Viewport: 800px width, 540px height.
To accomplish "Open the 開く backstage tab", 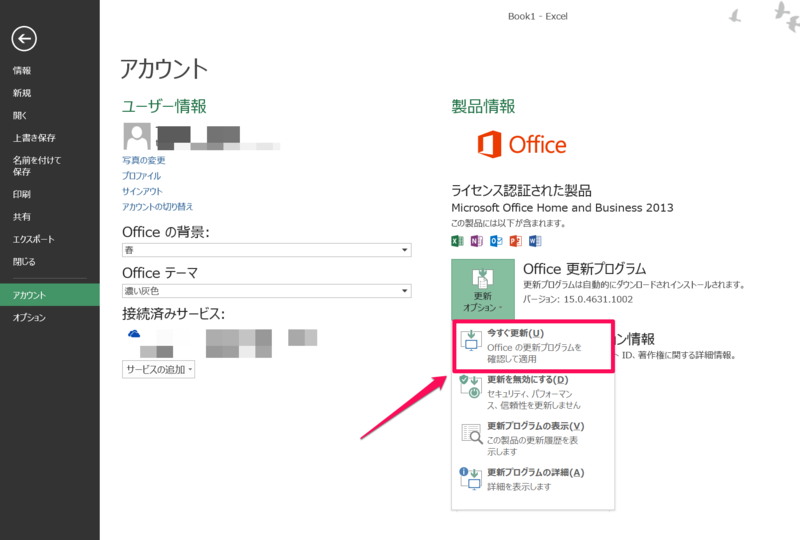I will [x=19, y=115].
